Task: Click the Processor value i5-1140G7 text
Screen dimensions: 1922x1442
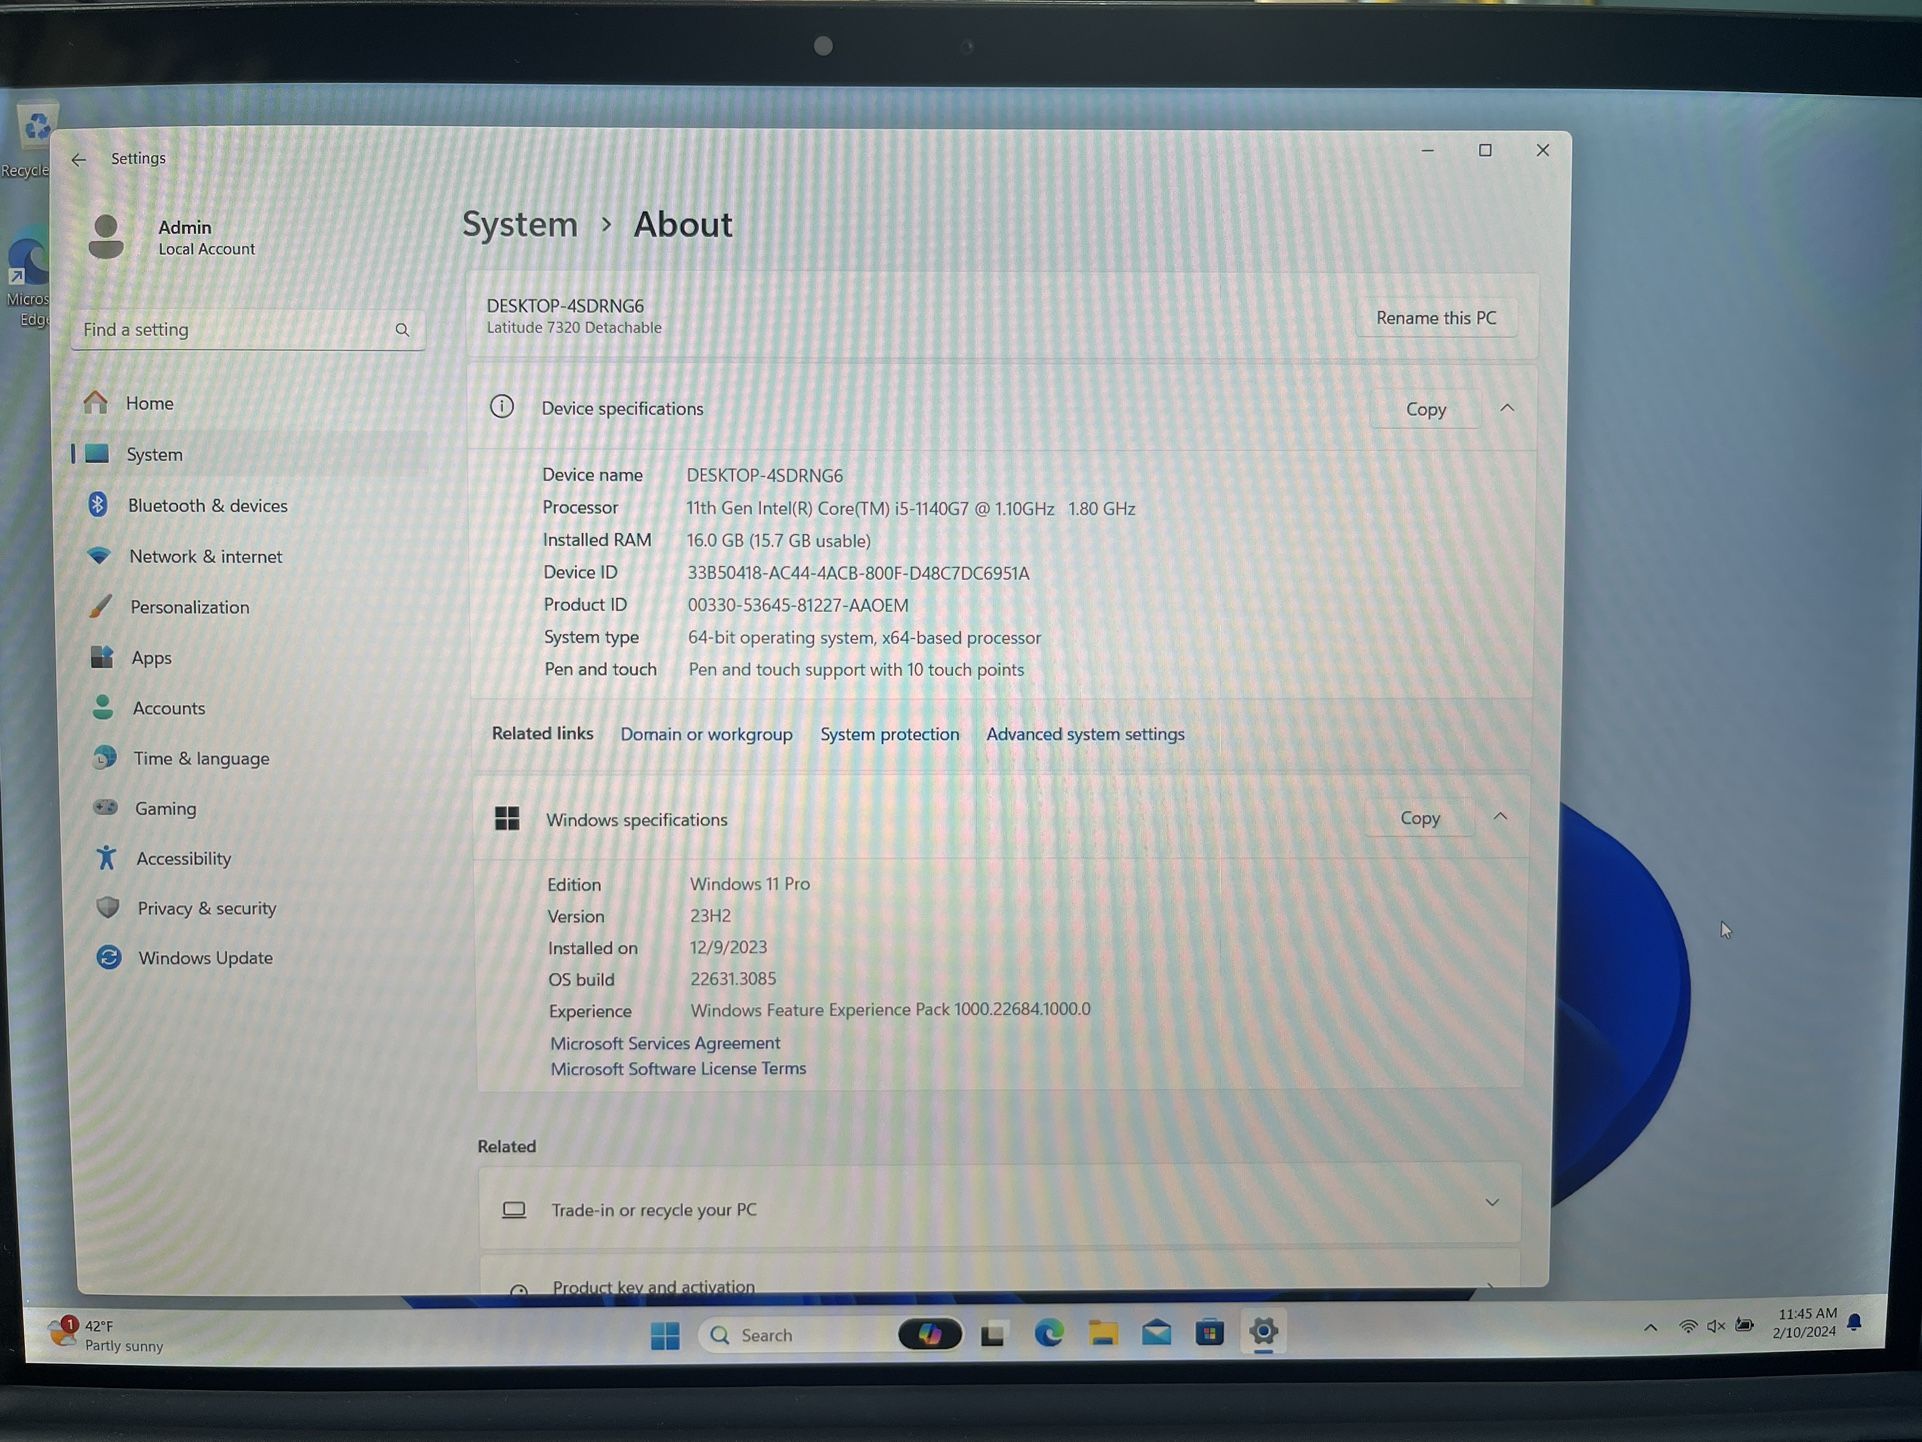Action: [x=911, y=508]
